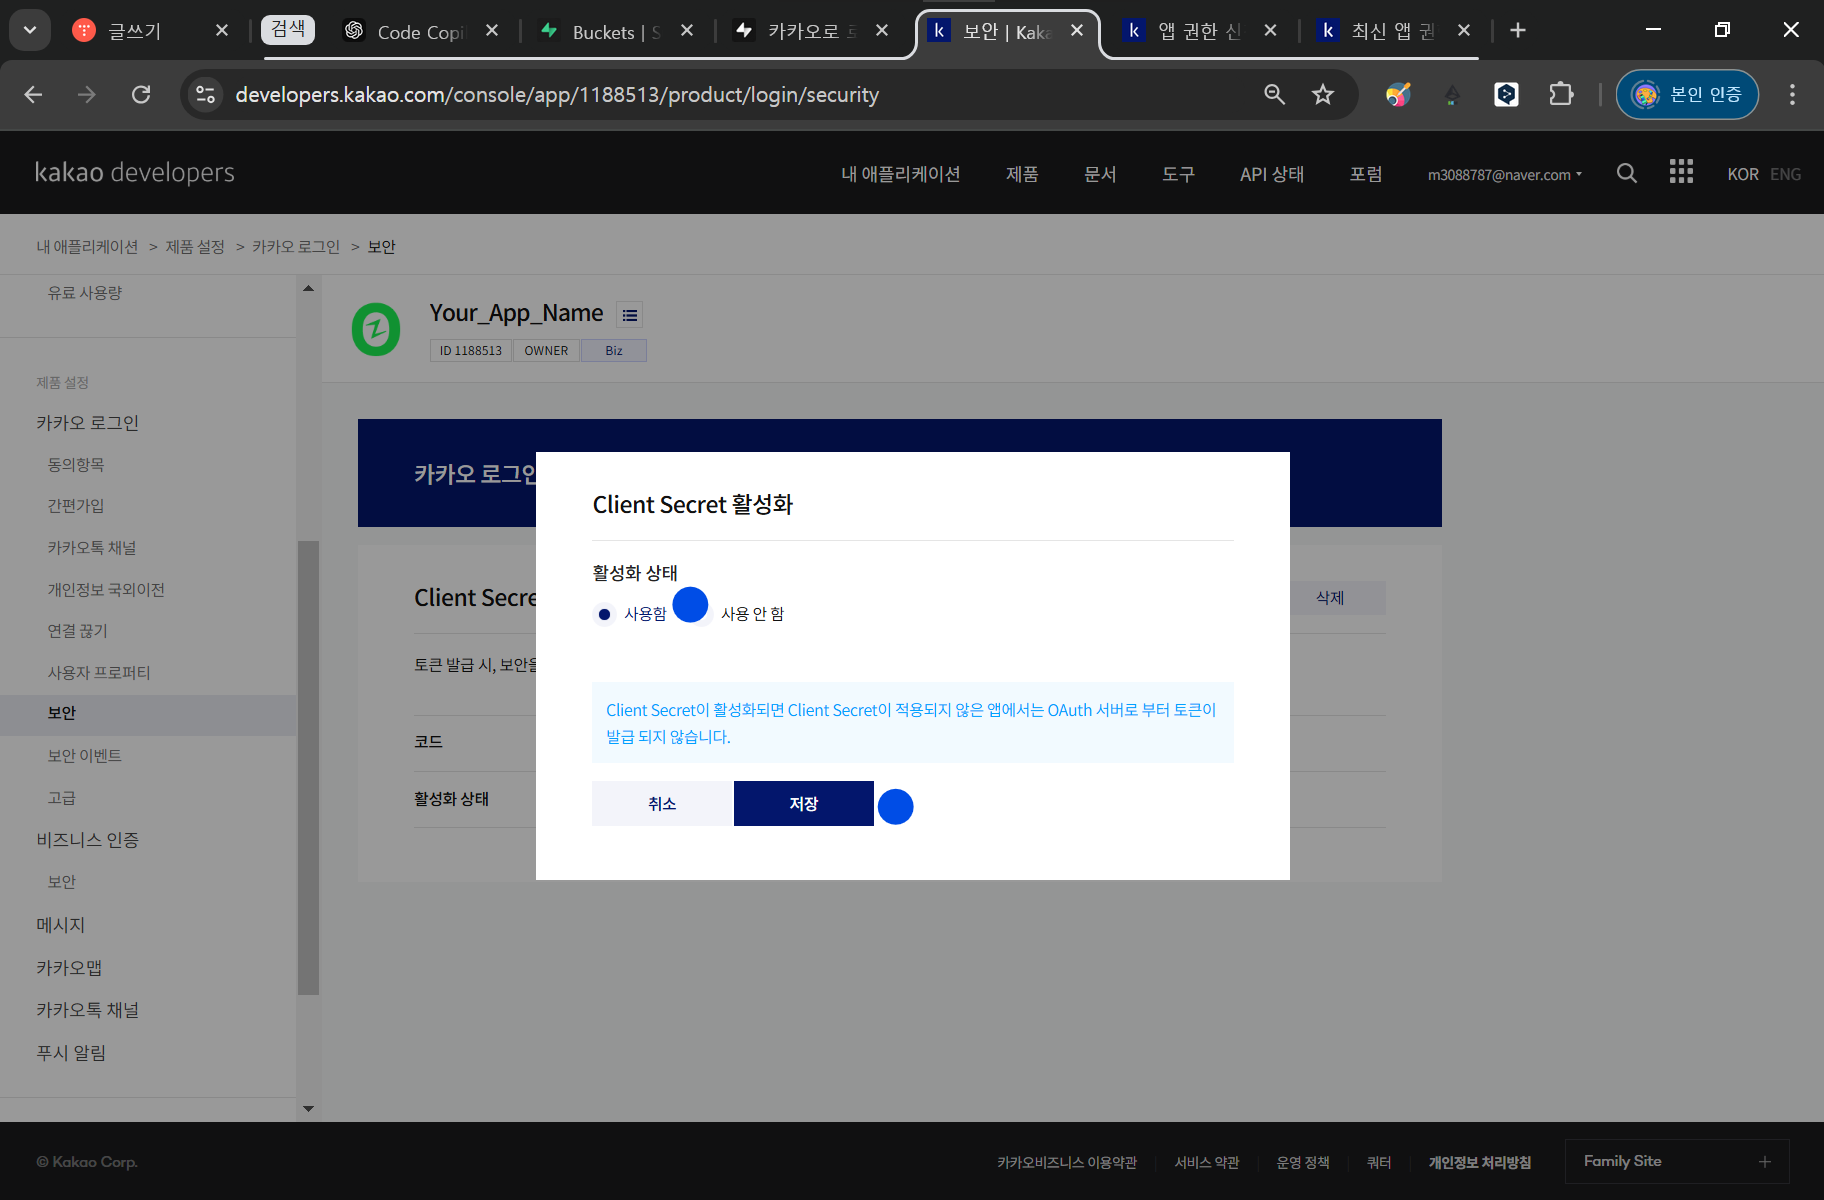Open the Chrome three-dot menu
The image size is (1824, 1200).
(x=1792, y=95)
